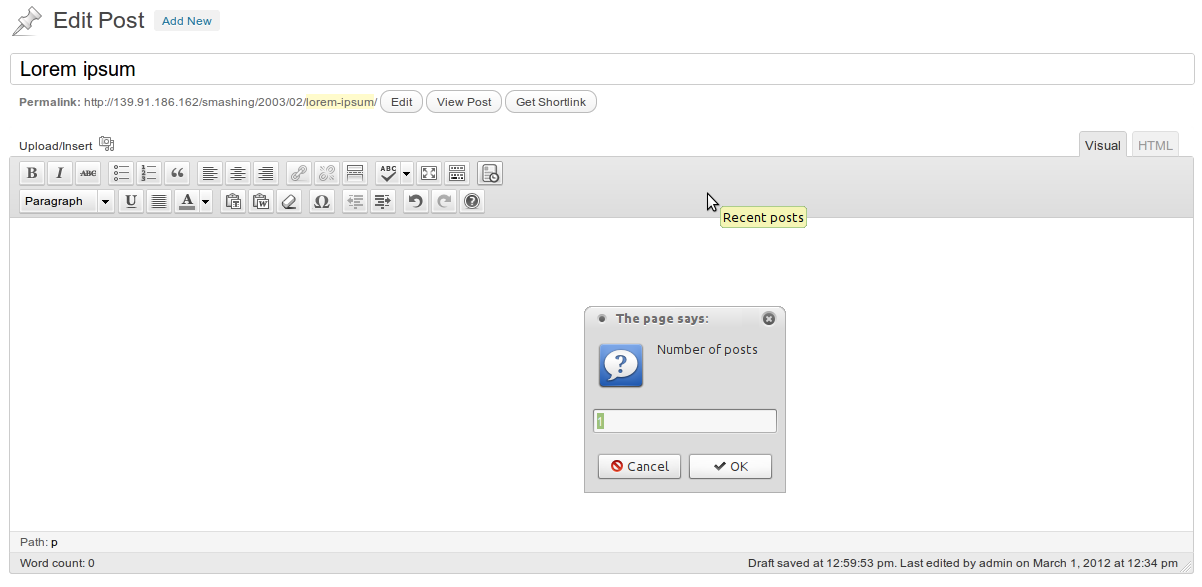Open spellchecker language dropdown arrow
1202x587 pixels.
click(x=407, y=173)
